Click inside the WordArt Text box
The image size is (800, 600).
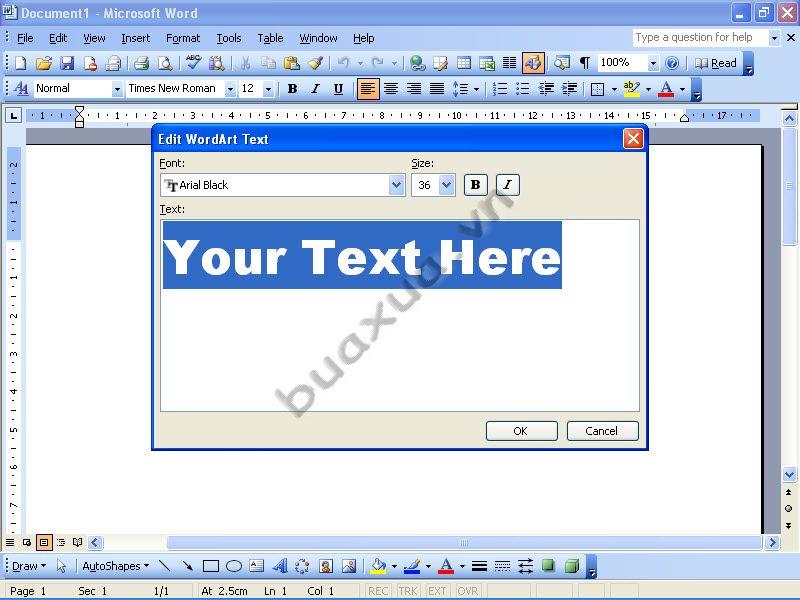point(399,315)
